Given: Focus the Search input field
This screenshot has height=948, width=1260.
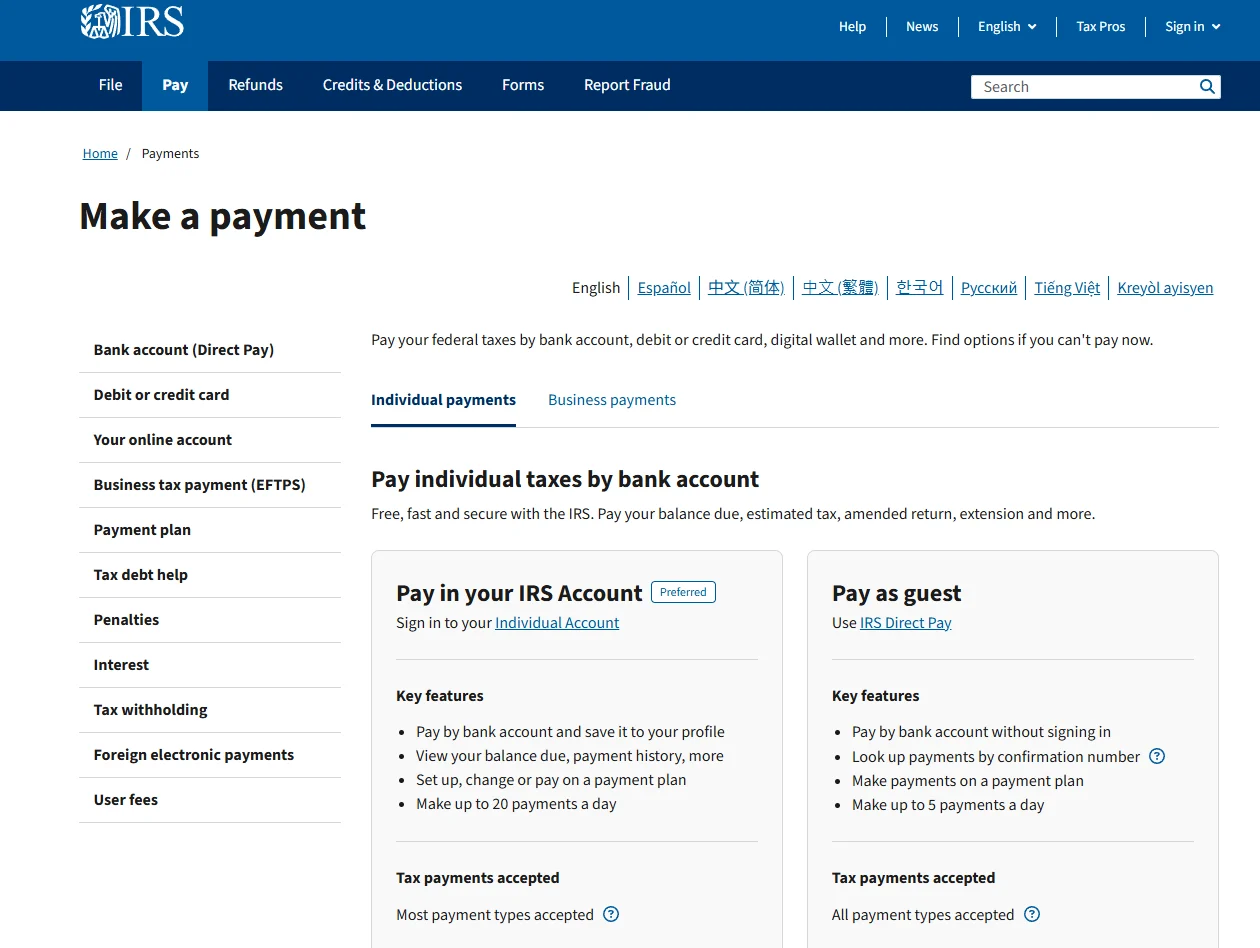Looking at the screenshot, I should click(x=1085, y=87).
